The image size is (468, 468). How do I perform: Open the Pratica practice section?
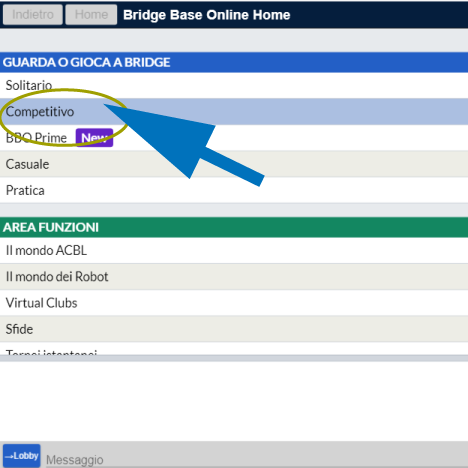point(234,190)
